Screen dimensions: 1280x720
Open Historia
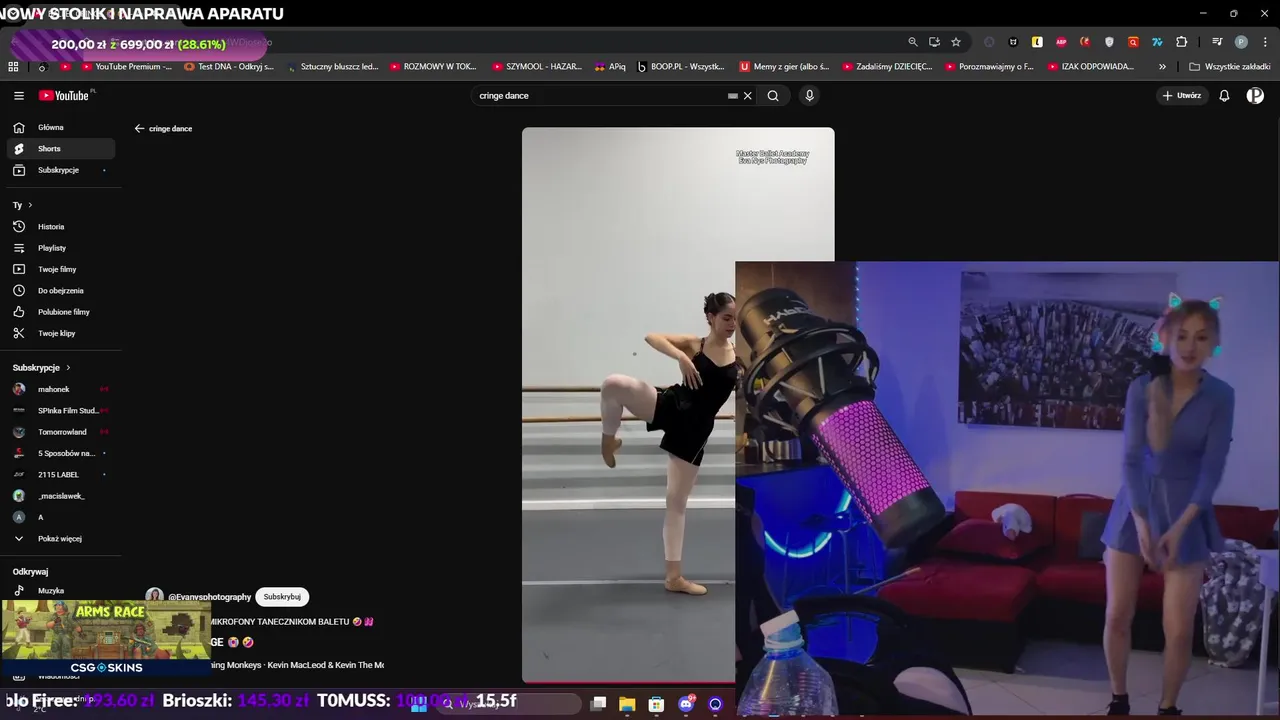point(61,227)
